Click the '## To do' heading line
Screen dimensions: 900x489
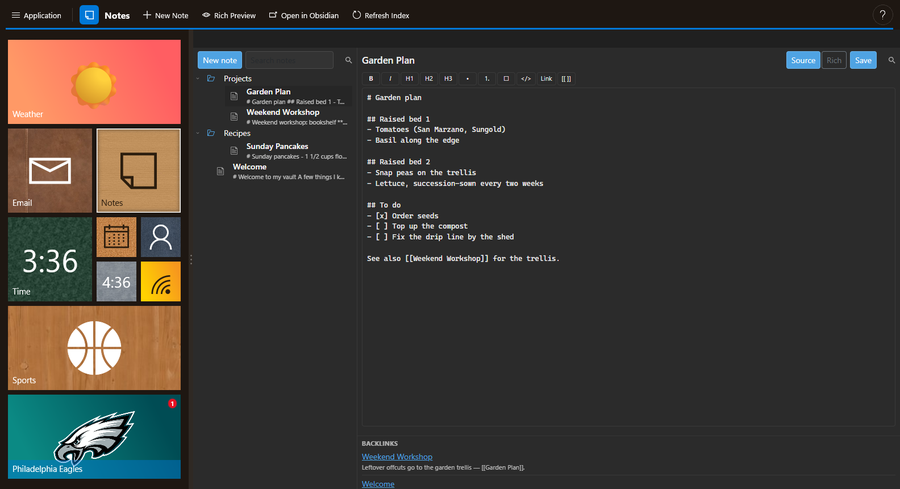coord(384,205)
